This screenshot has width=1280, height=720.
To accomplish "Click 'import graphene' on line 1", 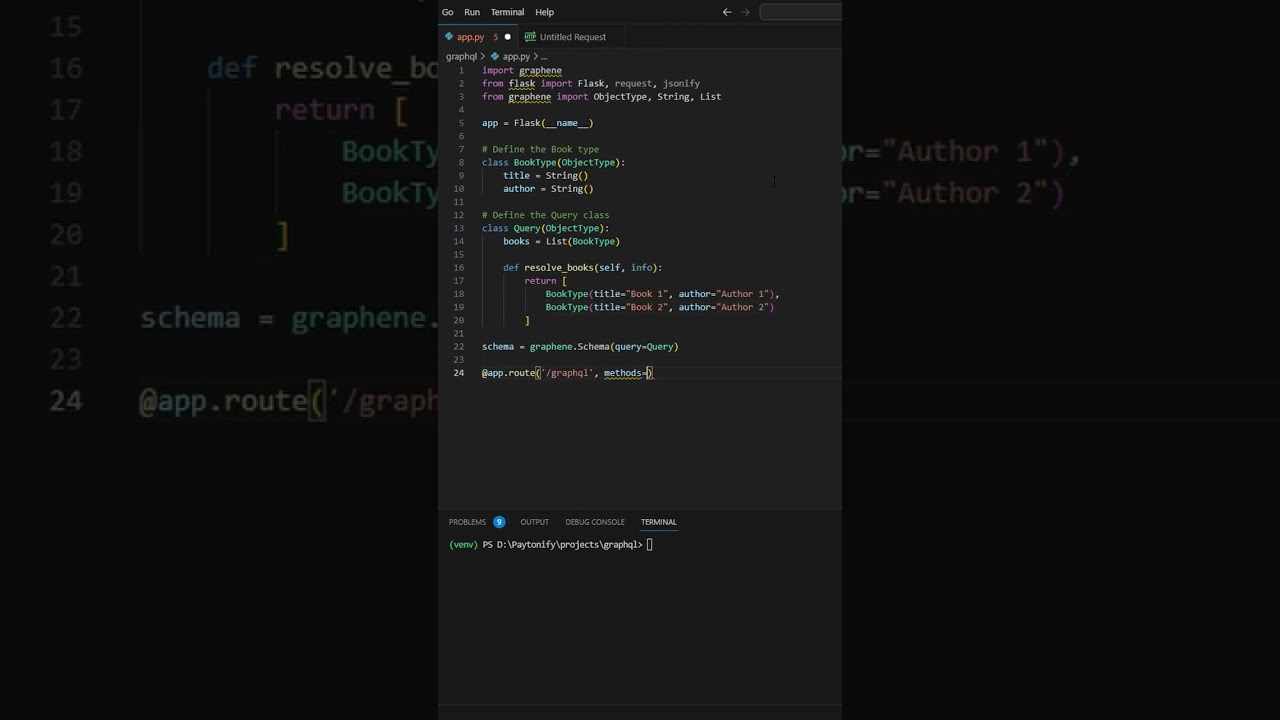I will tap(522, 71).
